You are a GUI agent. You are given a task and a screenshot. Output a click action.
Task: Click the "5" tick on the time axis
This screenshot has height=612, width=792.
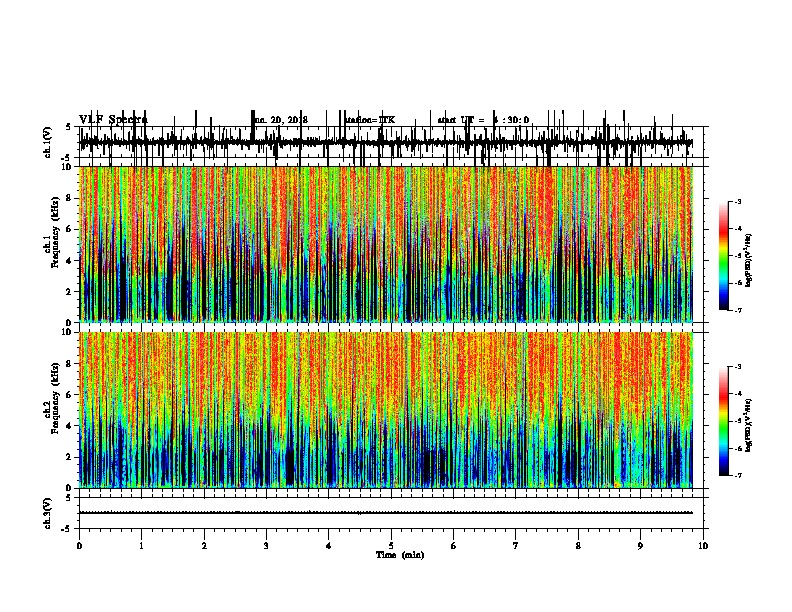point(391,546)
